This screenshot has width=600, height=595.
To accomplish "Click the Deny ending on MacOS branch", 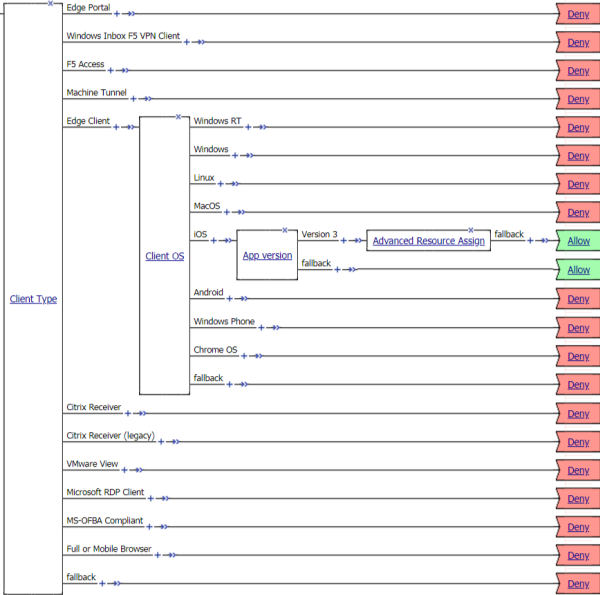I will tap(578, 213).
